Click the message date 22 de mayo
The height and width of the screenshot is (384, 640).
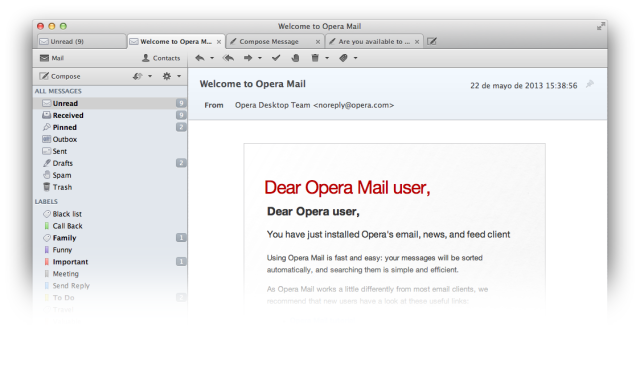point(524,86)
